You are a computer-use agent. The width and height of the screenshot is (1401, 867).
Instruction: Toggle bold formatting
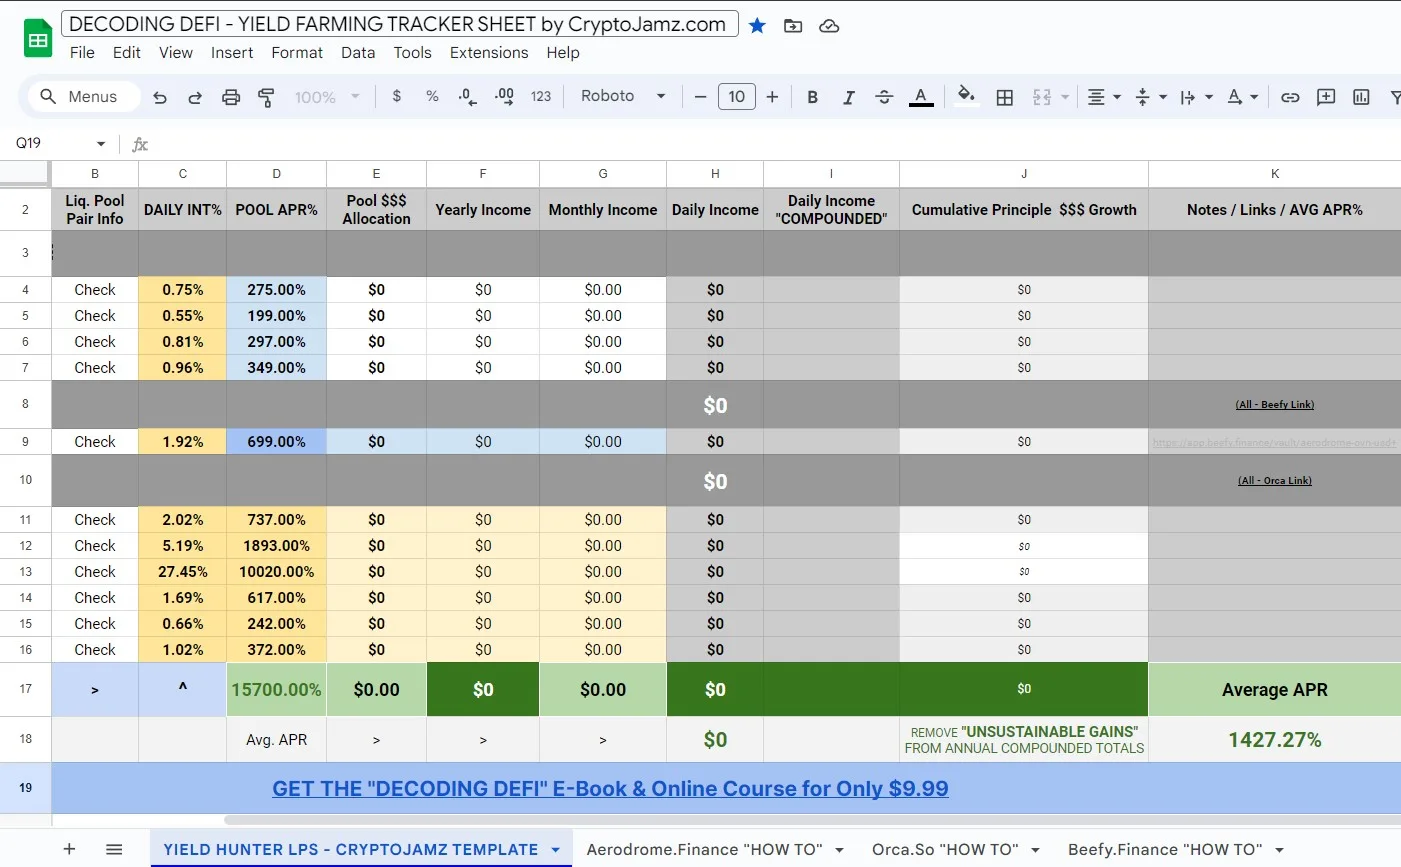812,97
